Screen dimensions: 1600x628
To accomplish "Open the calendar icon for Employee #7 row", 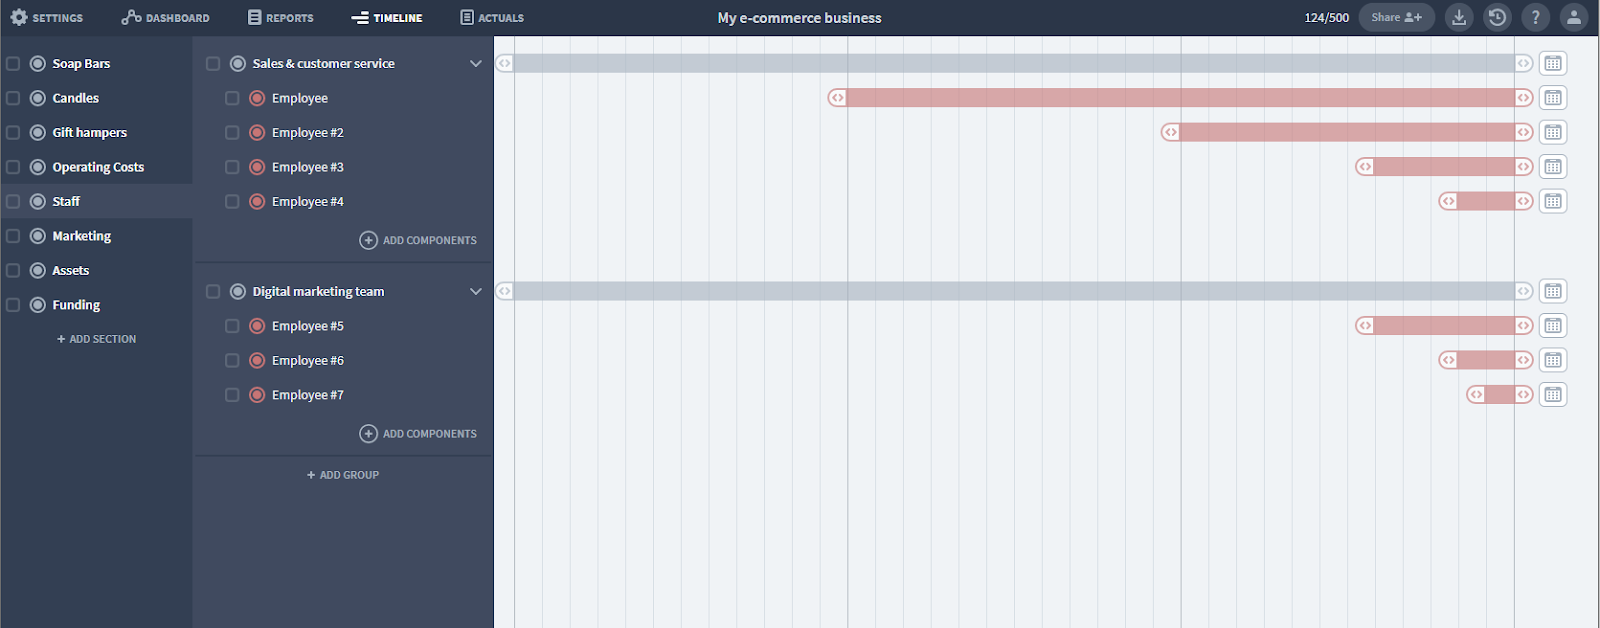I will (1553, 395).
